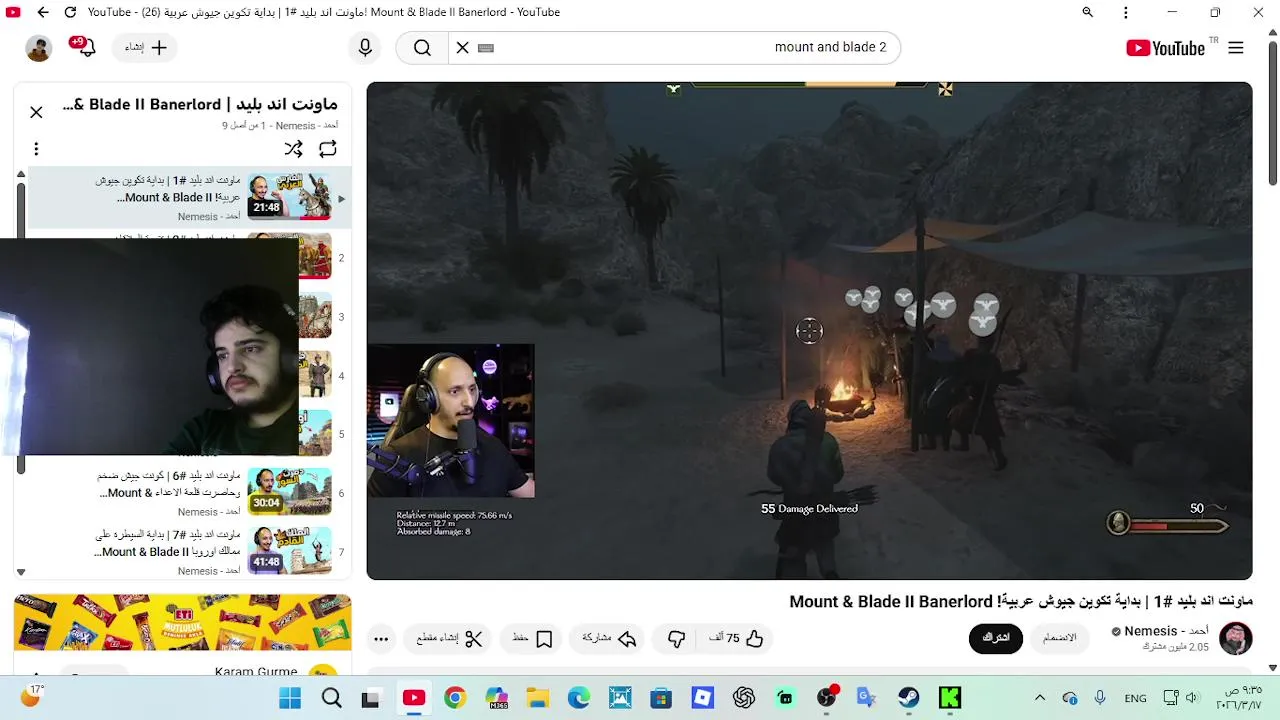Open ChatGPT from the taskbar

(743, 698)
